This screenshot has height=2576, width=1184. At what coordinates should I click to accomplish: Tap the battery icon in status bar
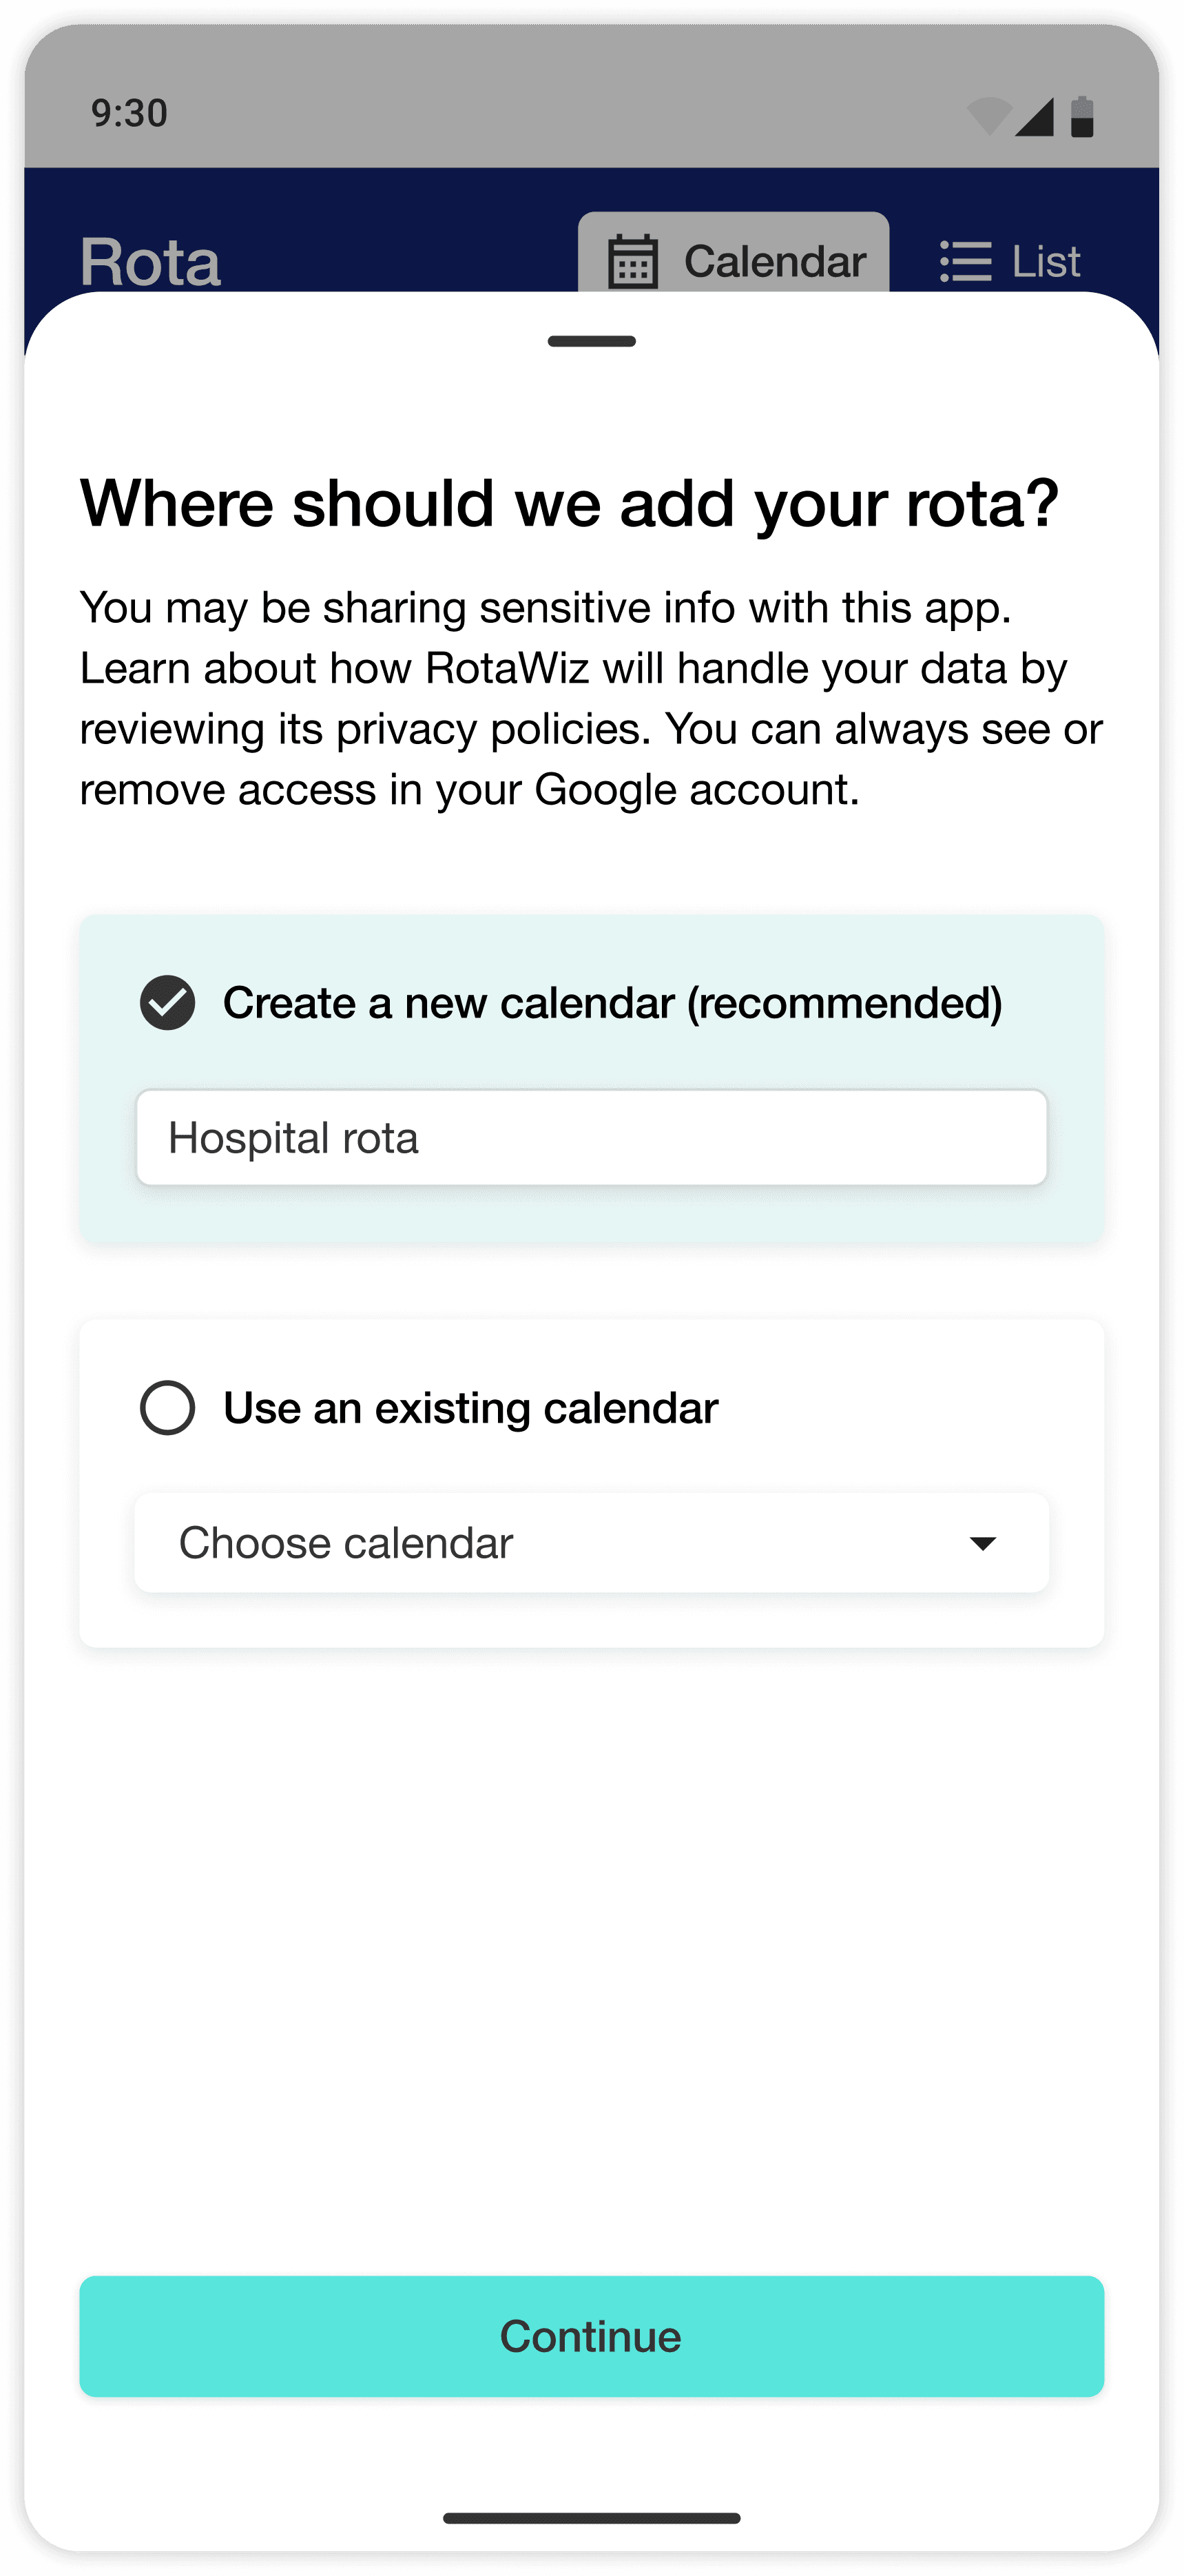tap(1082, 116)
